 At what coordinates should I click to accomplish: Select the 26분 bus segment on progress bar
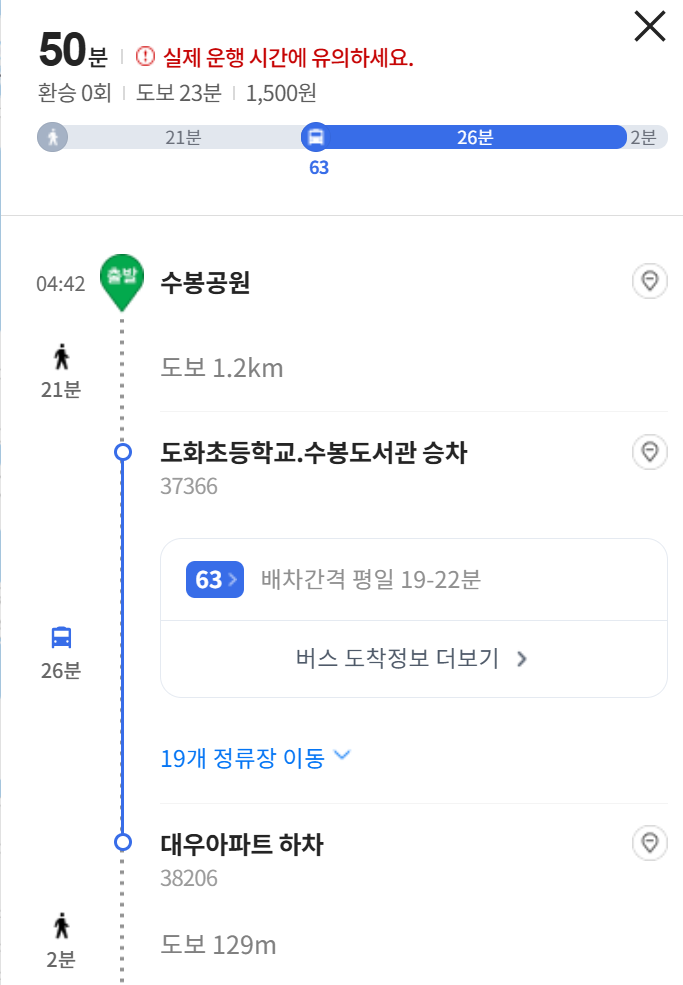click(x=475, y=137)
